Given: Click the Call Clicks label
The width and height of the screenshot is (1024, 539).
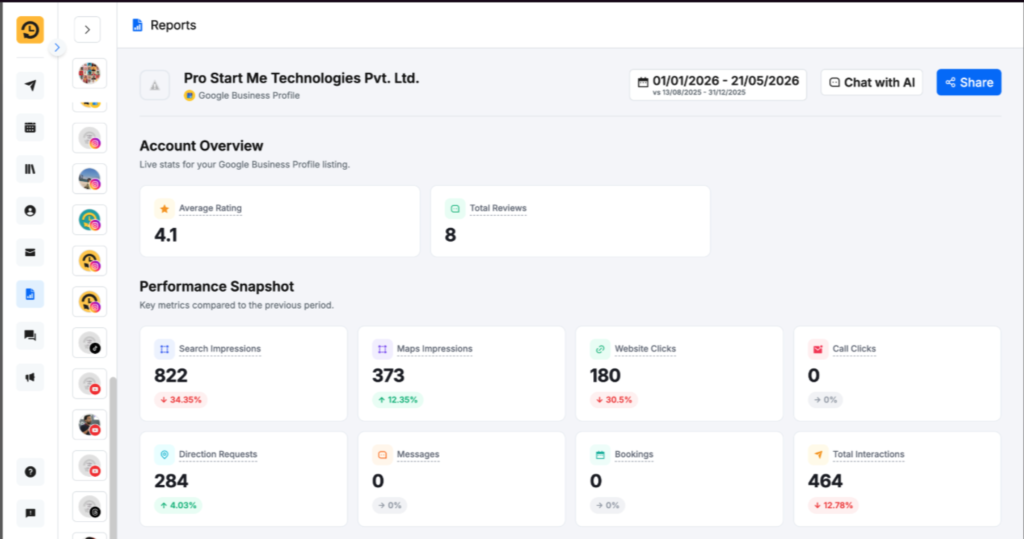Looking at the screenshot, I should [854, 349].
